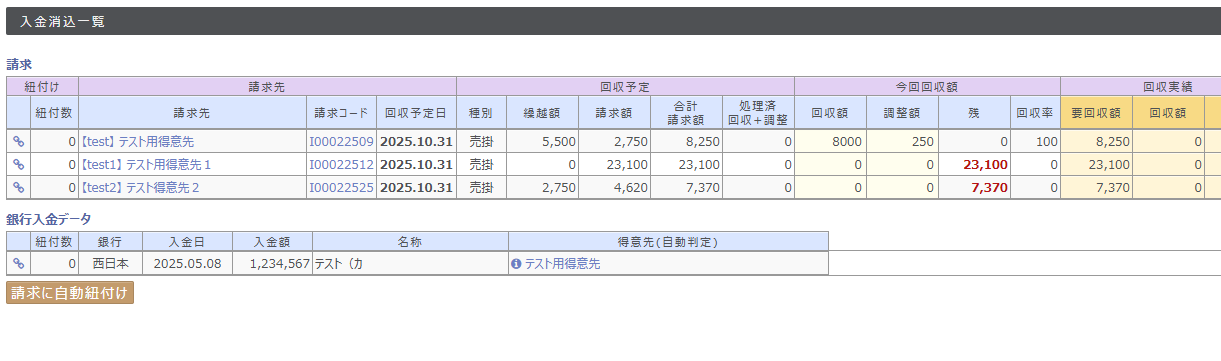
Task: Click link icon for test2 invoice row
Action: pyautogui.click(x=18, y=187)
